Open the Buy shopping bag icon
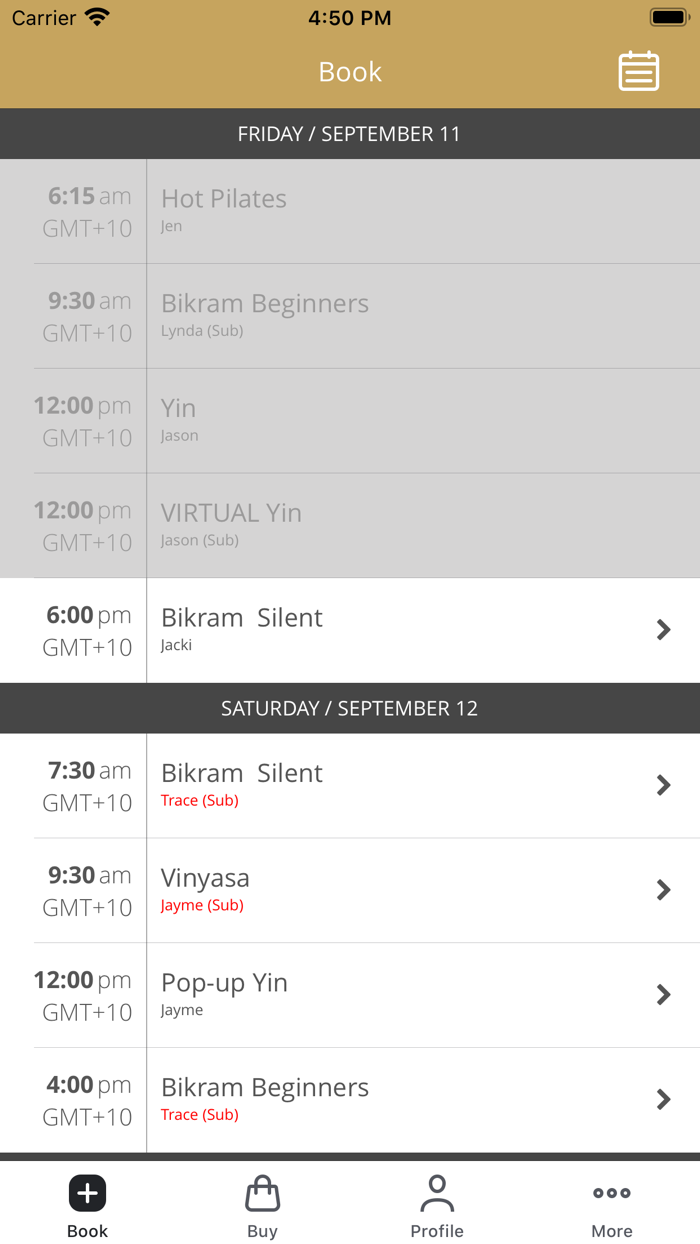This screenshot has height=1244, width=700. click(x=262, y=1193)
